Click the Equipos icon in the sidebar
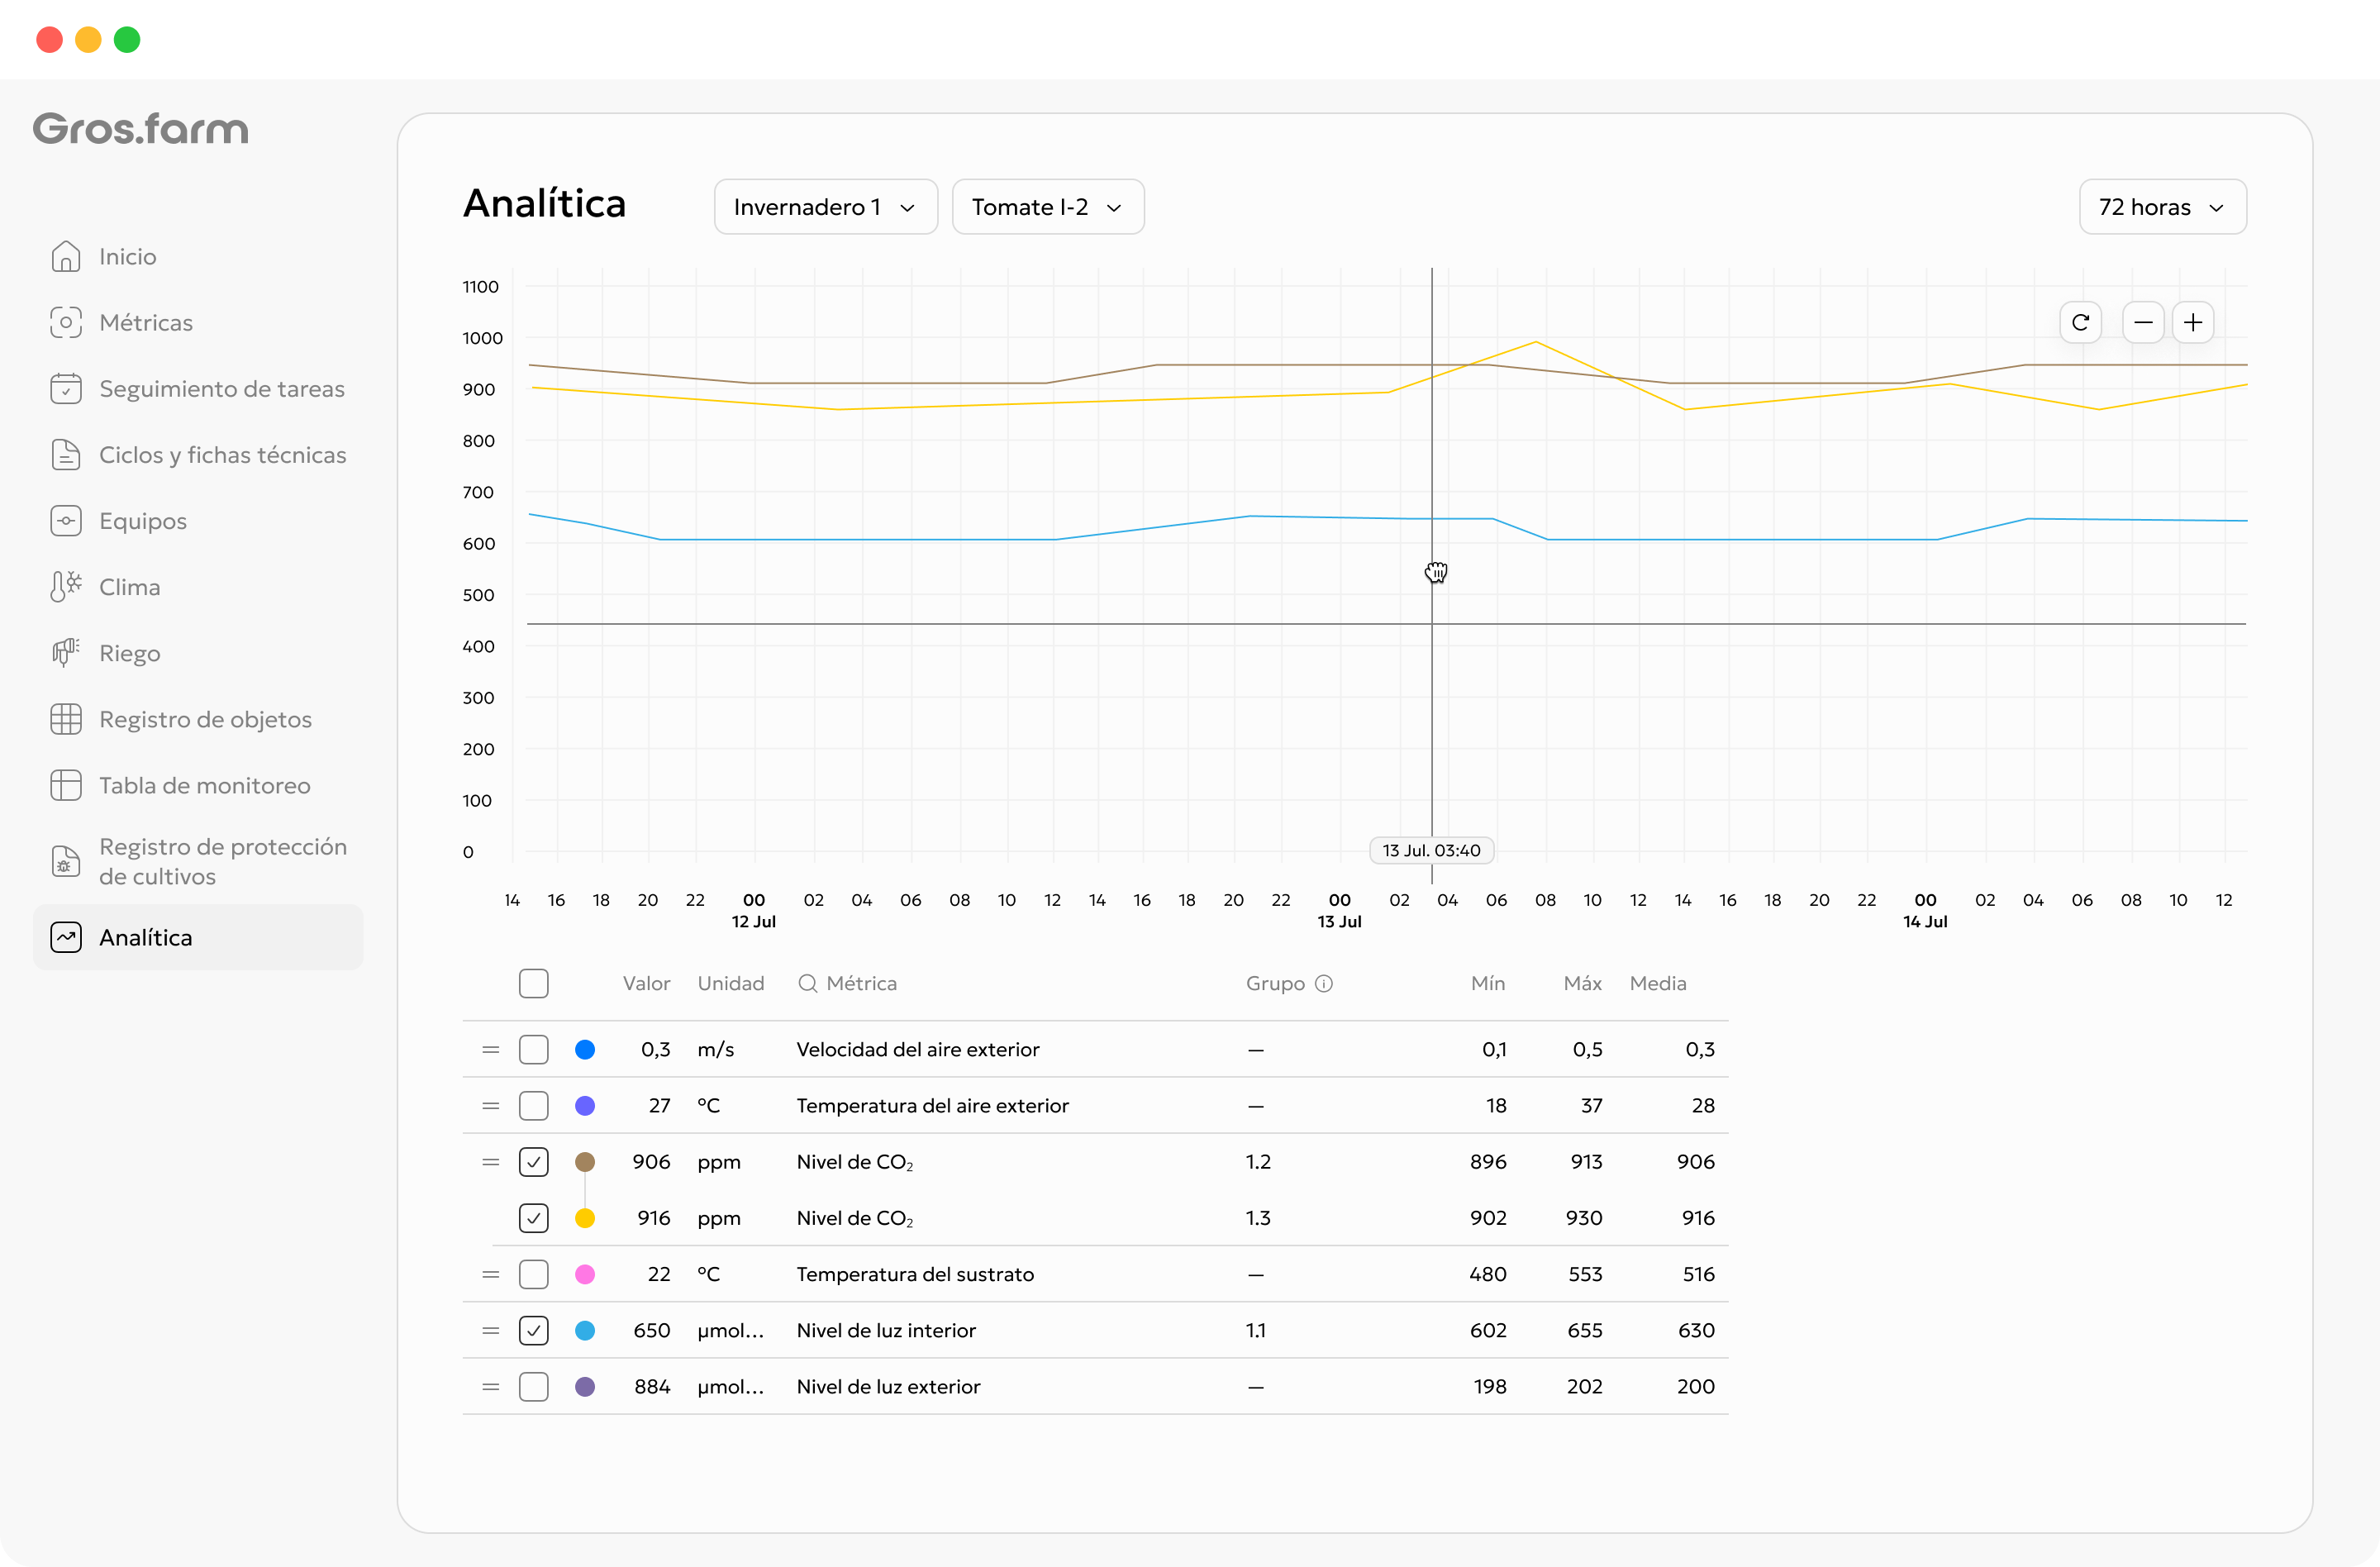This screenshot has height=1567, width=2380. tap(66, 521)
